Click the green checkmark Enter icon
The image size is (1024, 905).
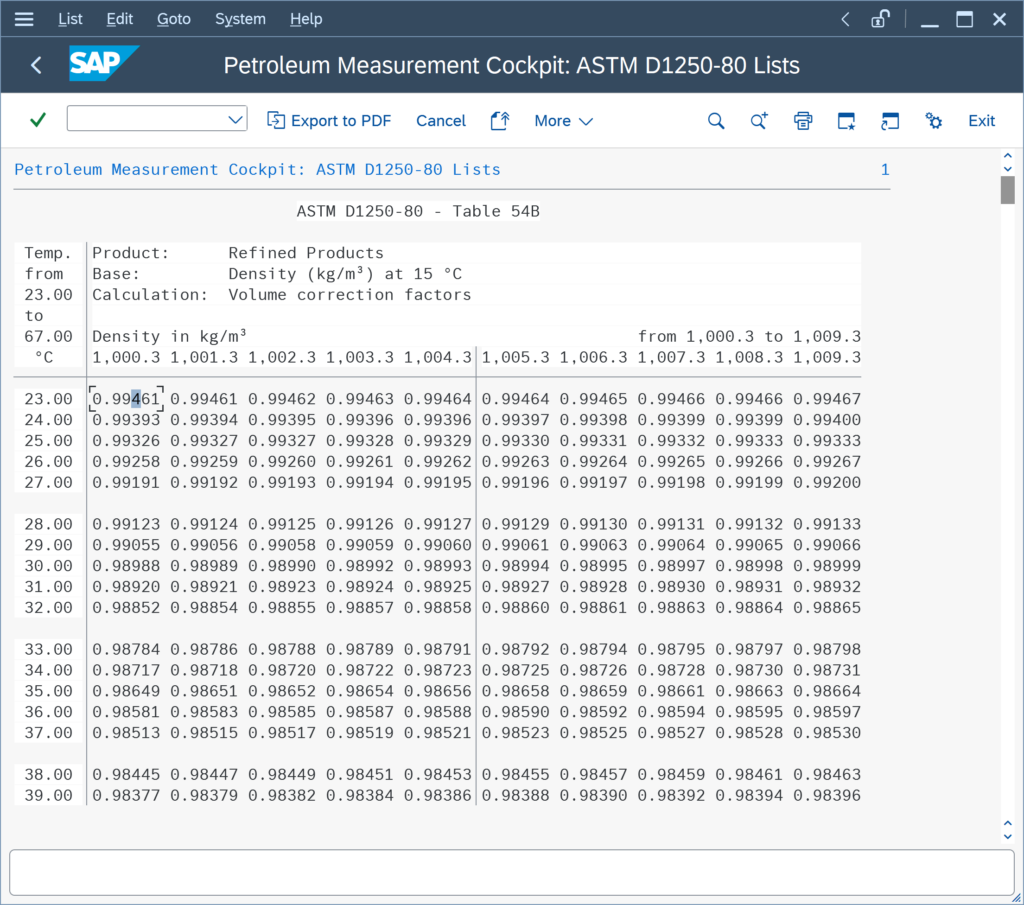(x=38, y=120)
